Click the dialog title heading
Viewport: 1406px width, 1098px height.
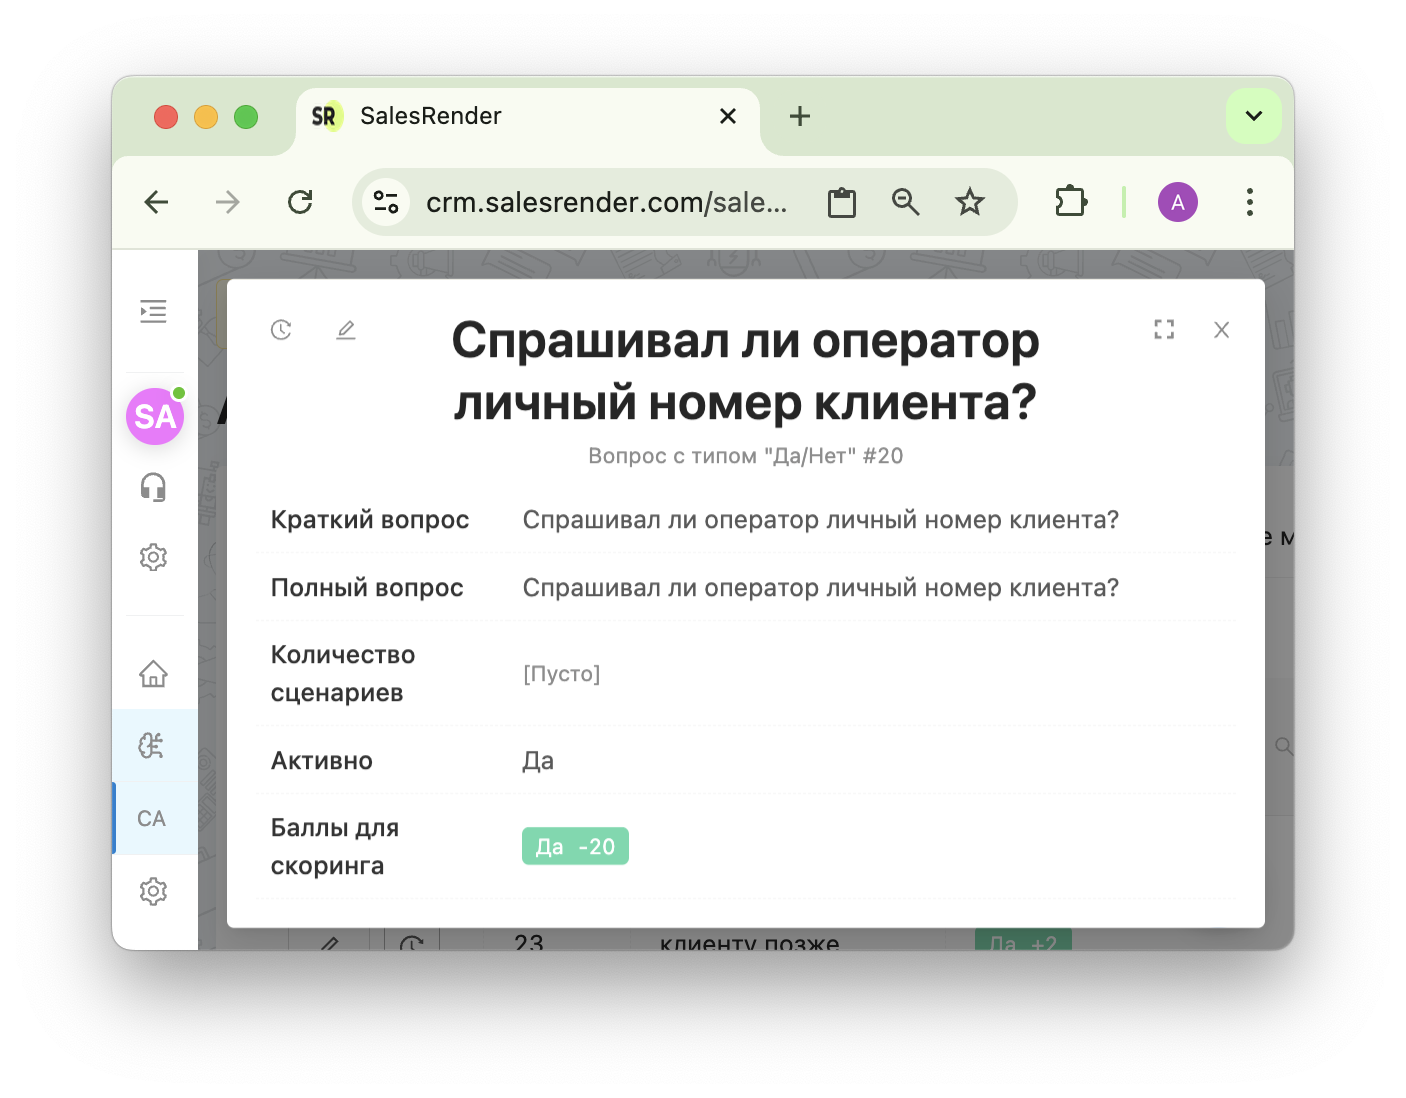[x=746, y=371]
